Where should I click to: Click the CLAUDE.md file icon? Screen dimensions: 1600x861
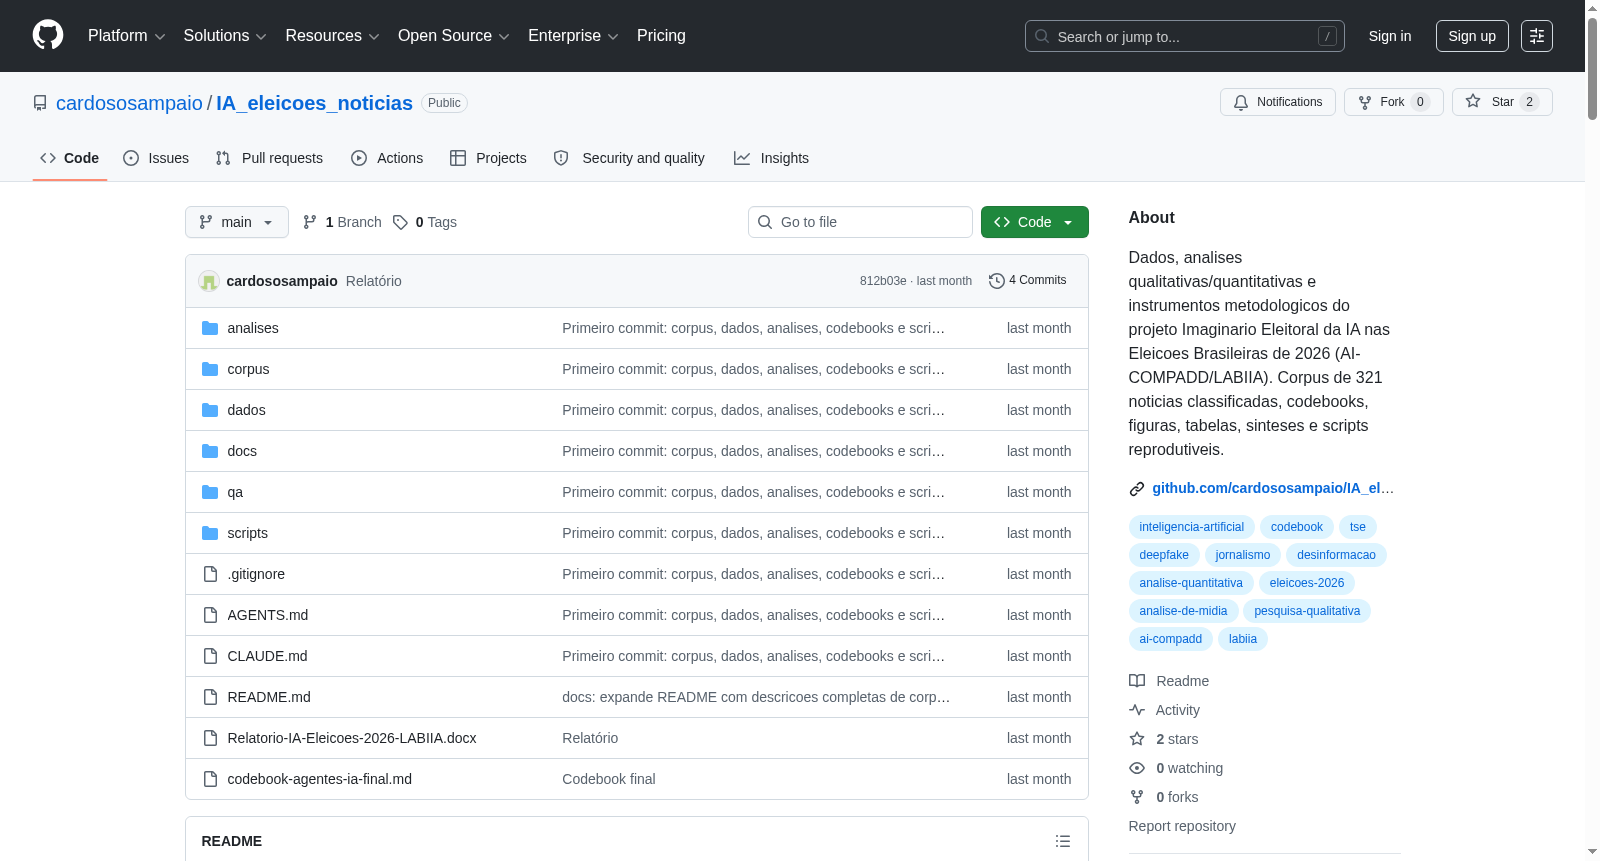pyautogui.click(x=210, y=656)
